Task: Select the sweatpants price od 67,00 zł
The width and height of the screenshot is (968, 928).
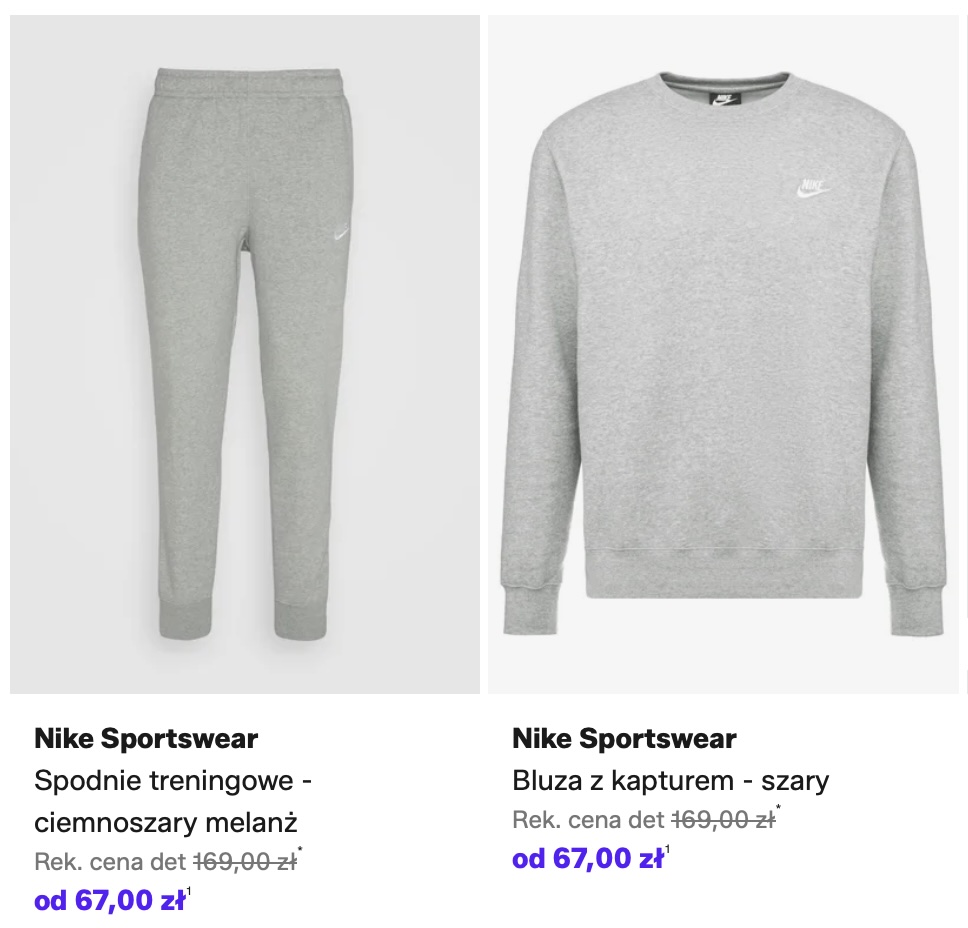Action: click(x=110, y=900)
